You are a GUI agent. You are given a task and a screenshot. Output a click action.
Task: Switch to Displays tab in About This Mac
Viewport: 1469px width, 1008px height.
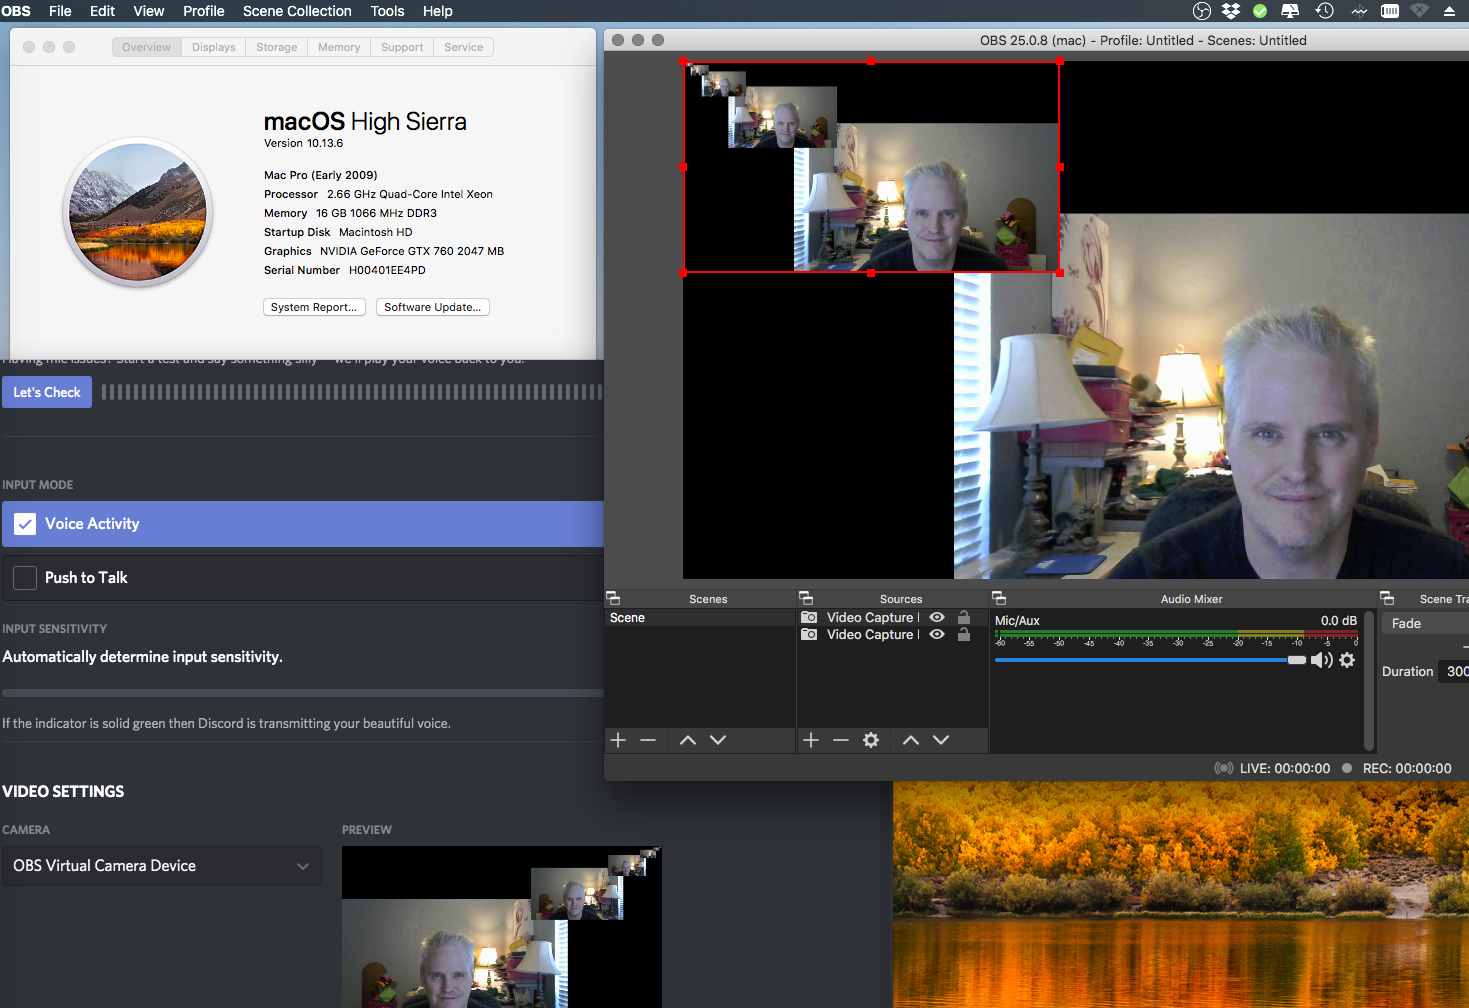pos(214,47)
